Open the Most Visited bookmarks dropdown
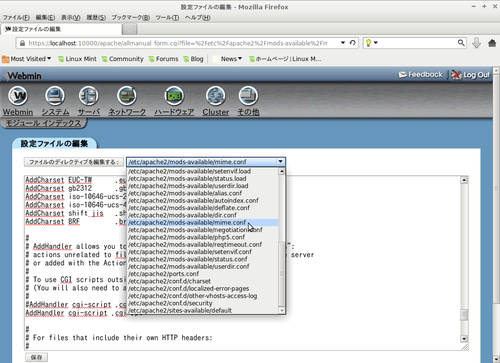 (27, 59)
